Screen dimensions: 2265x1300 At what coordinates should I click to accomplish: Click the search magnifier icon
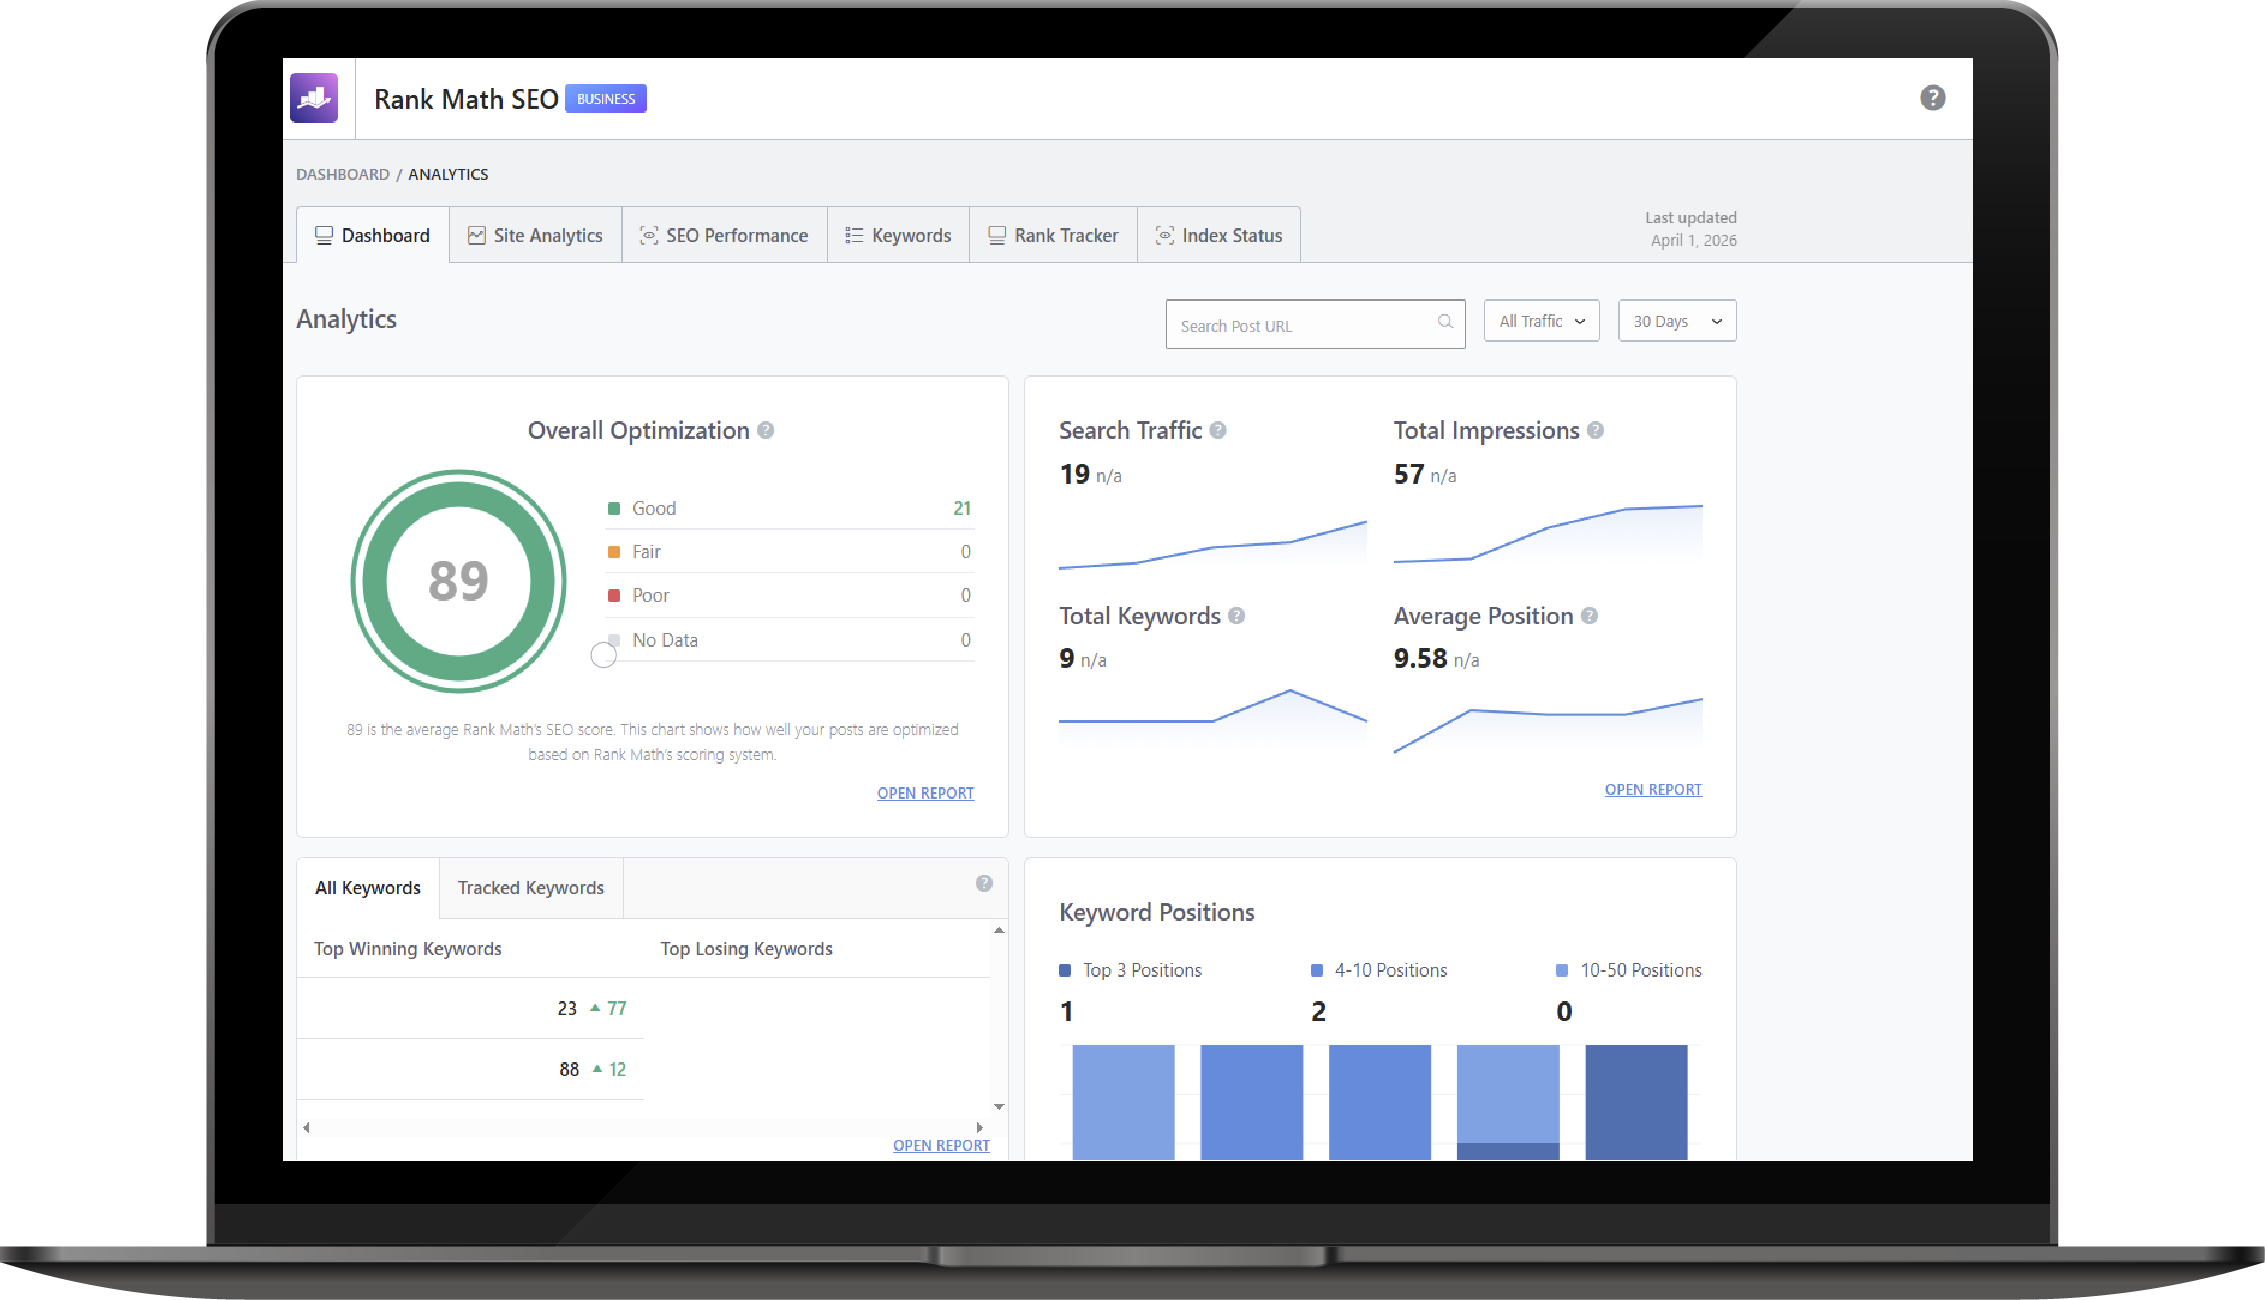pyautogui.click(x=1445, y=322)
